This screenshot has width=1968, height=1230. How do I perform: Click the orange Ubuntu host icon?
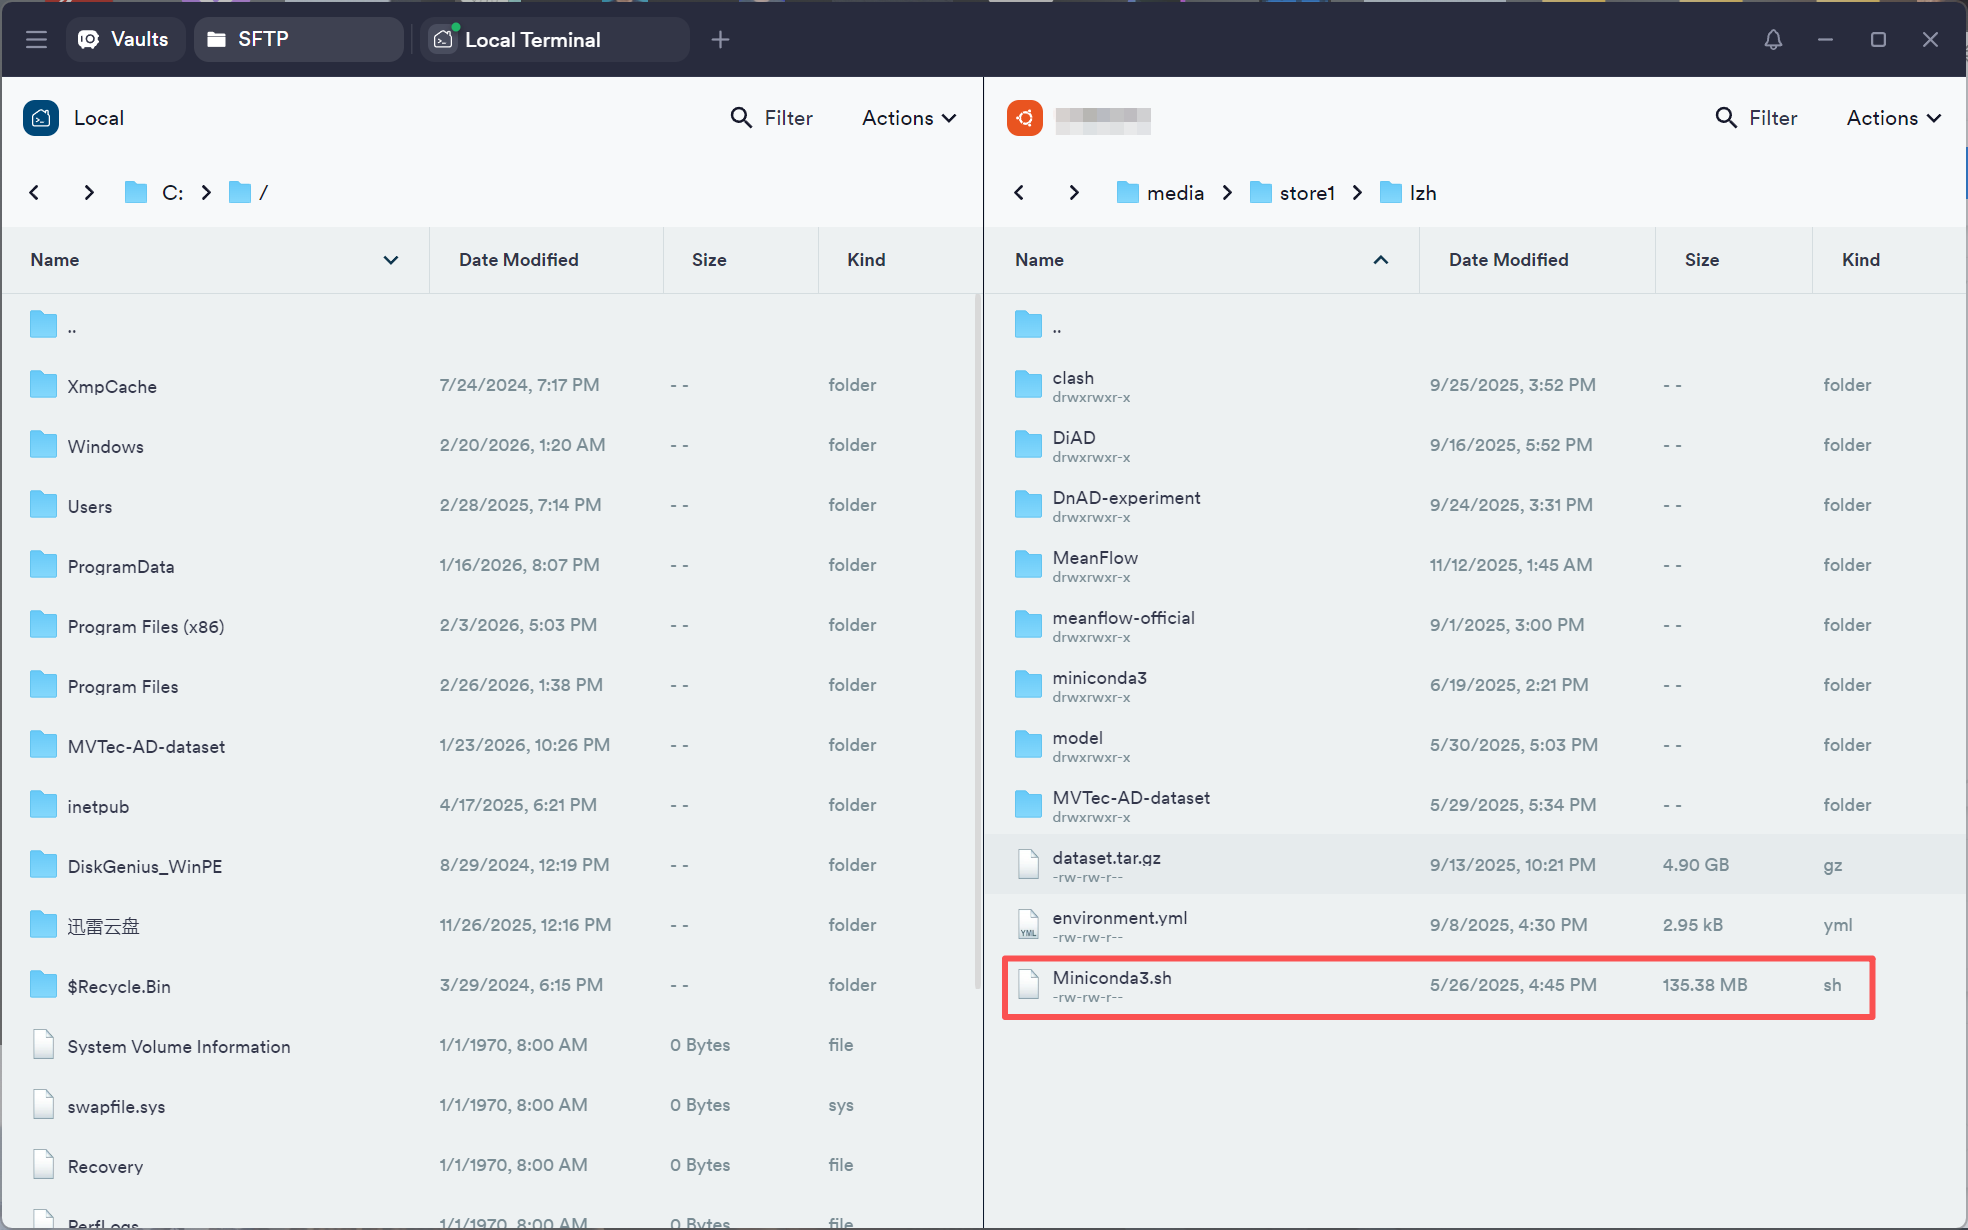click(1025, 118)
